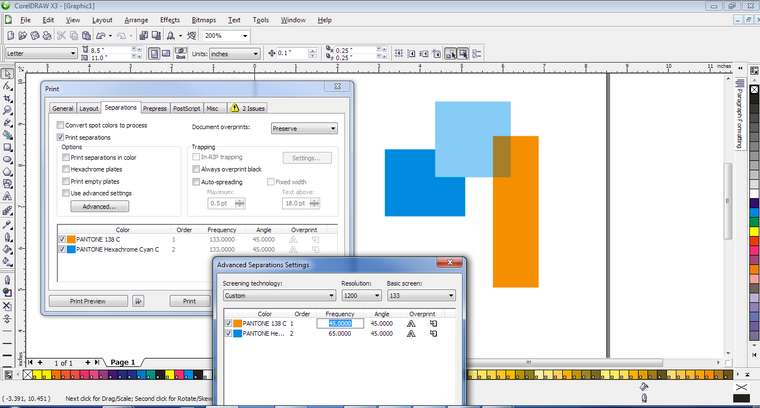
Task: Click the print options icon beside Print Preview
Action: pos(138,301)
